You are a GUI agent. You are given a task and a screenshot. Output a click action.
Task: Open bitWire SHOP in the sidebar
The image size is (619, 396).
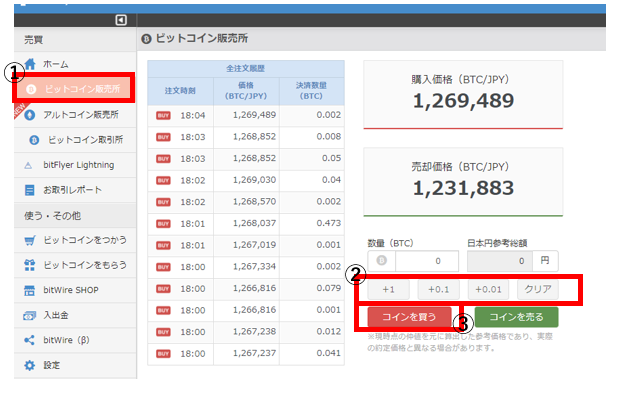coord(75,291)
